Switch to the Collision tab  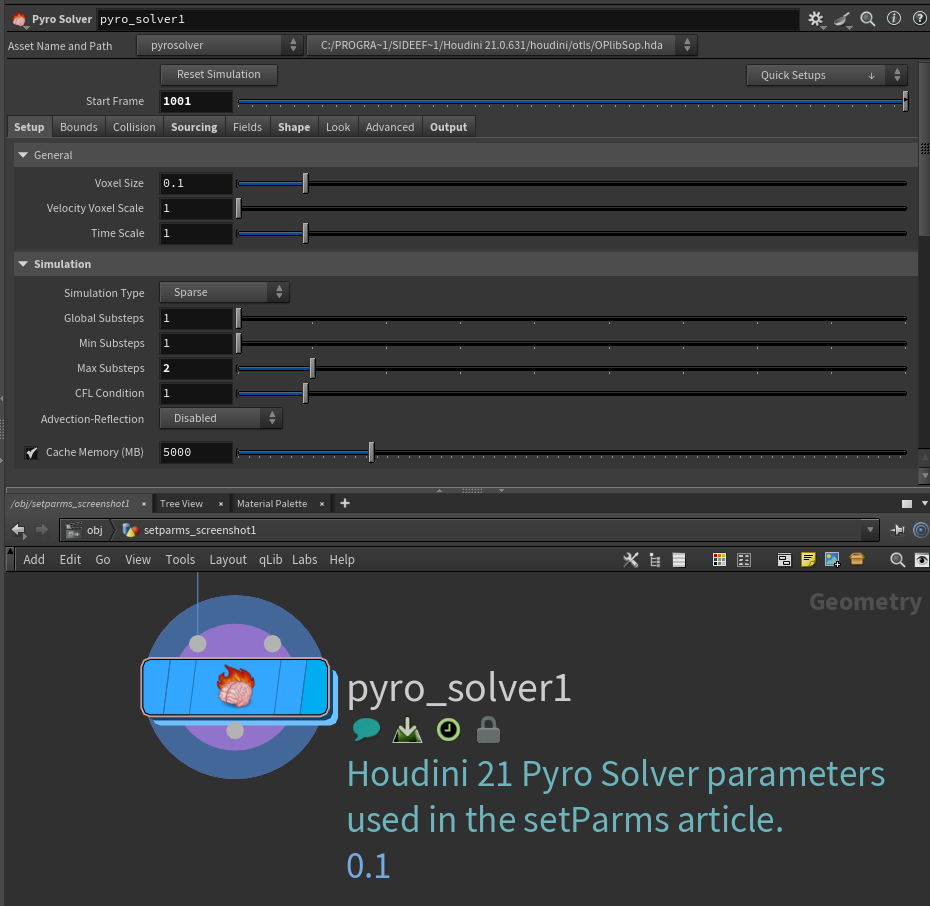tap(134, 127)
